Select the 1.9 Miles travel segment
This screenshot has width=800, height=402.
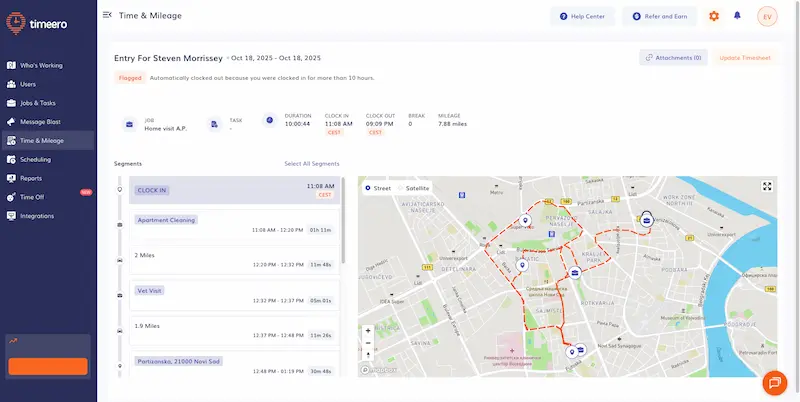pyautogui.click(x=234, y=331)
